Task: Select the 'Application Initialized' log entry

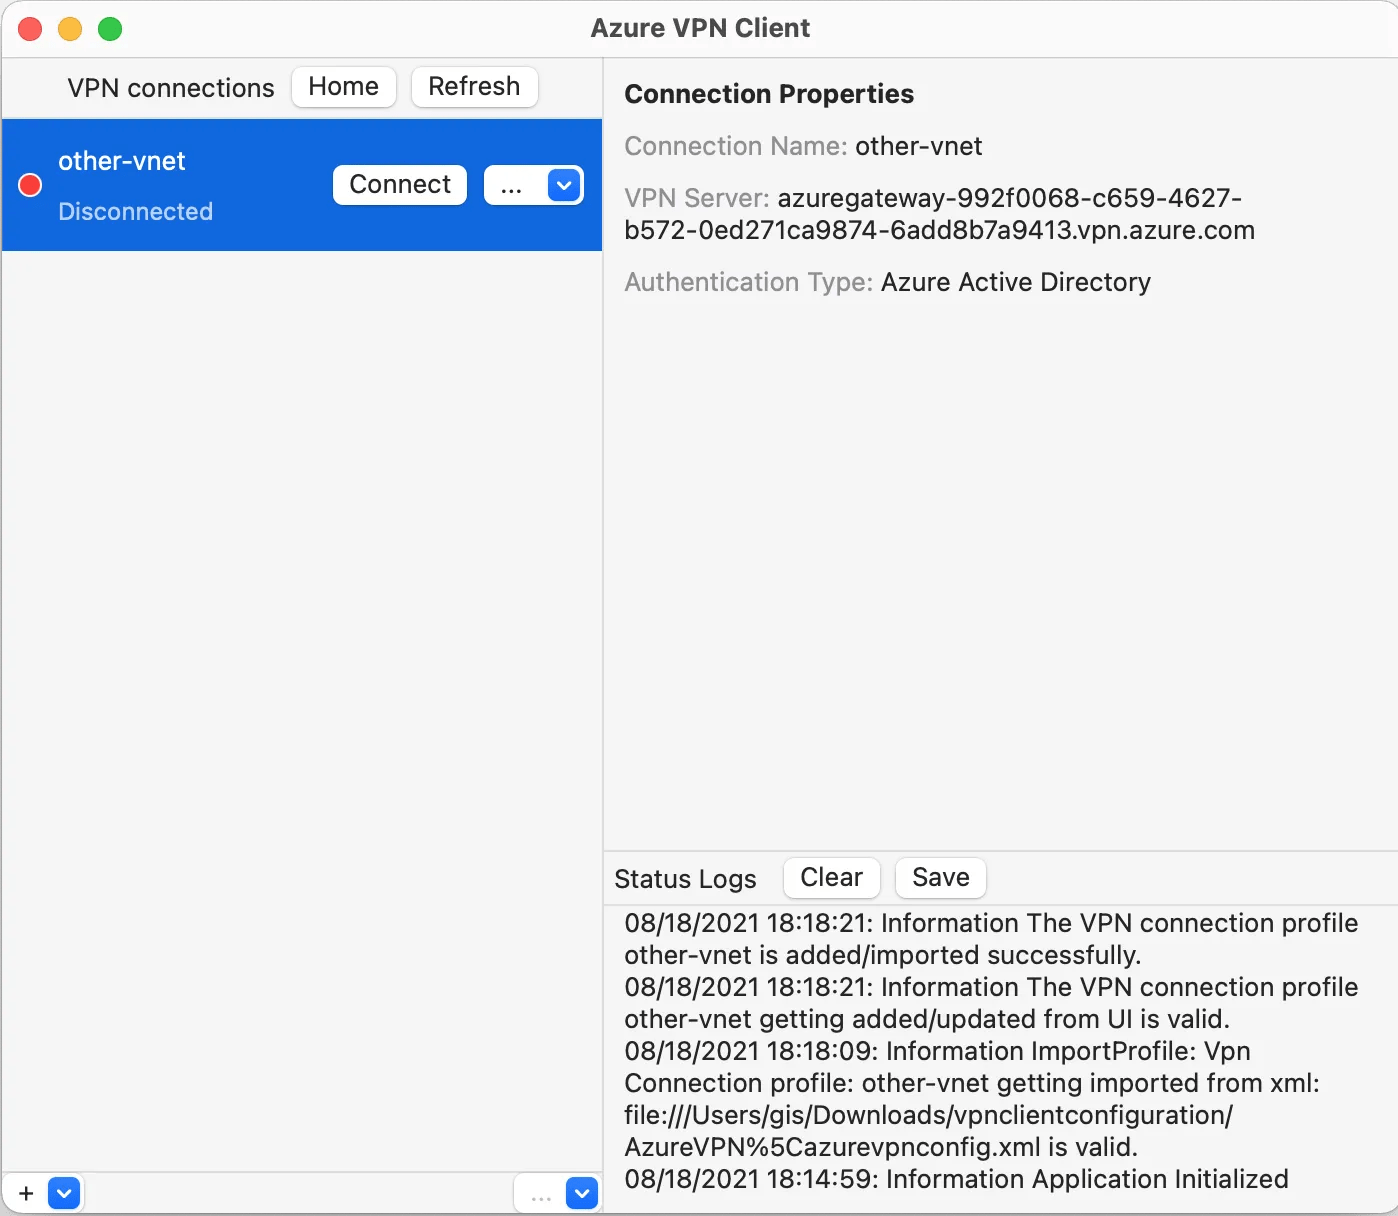Action: pos(956,1179)
